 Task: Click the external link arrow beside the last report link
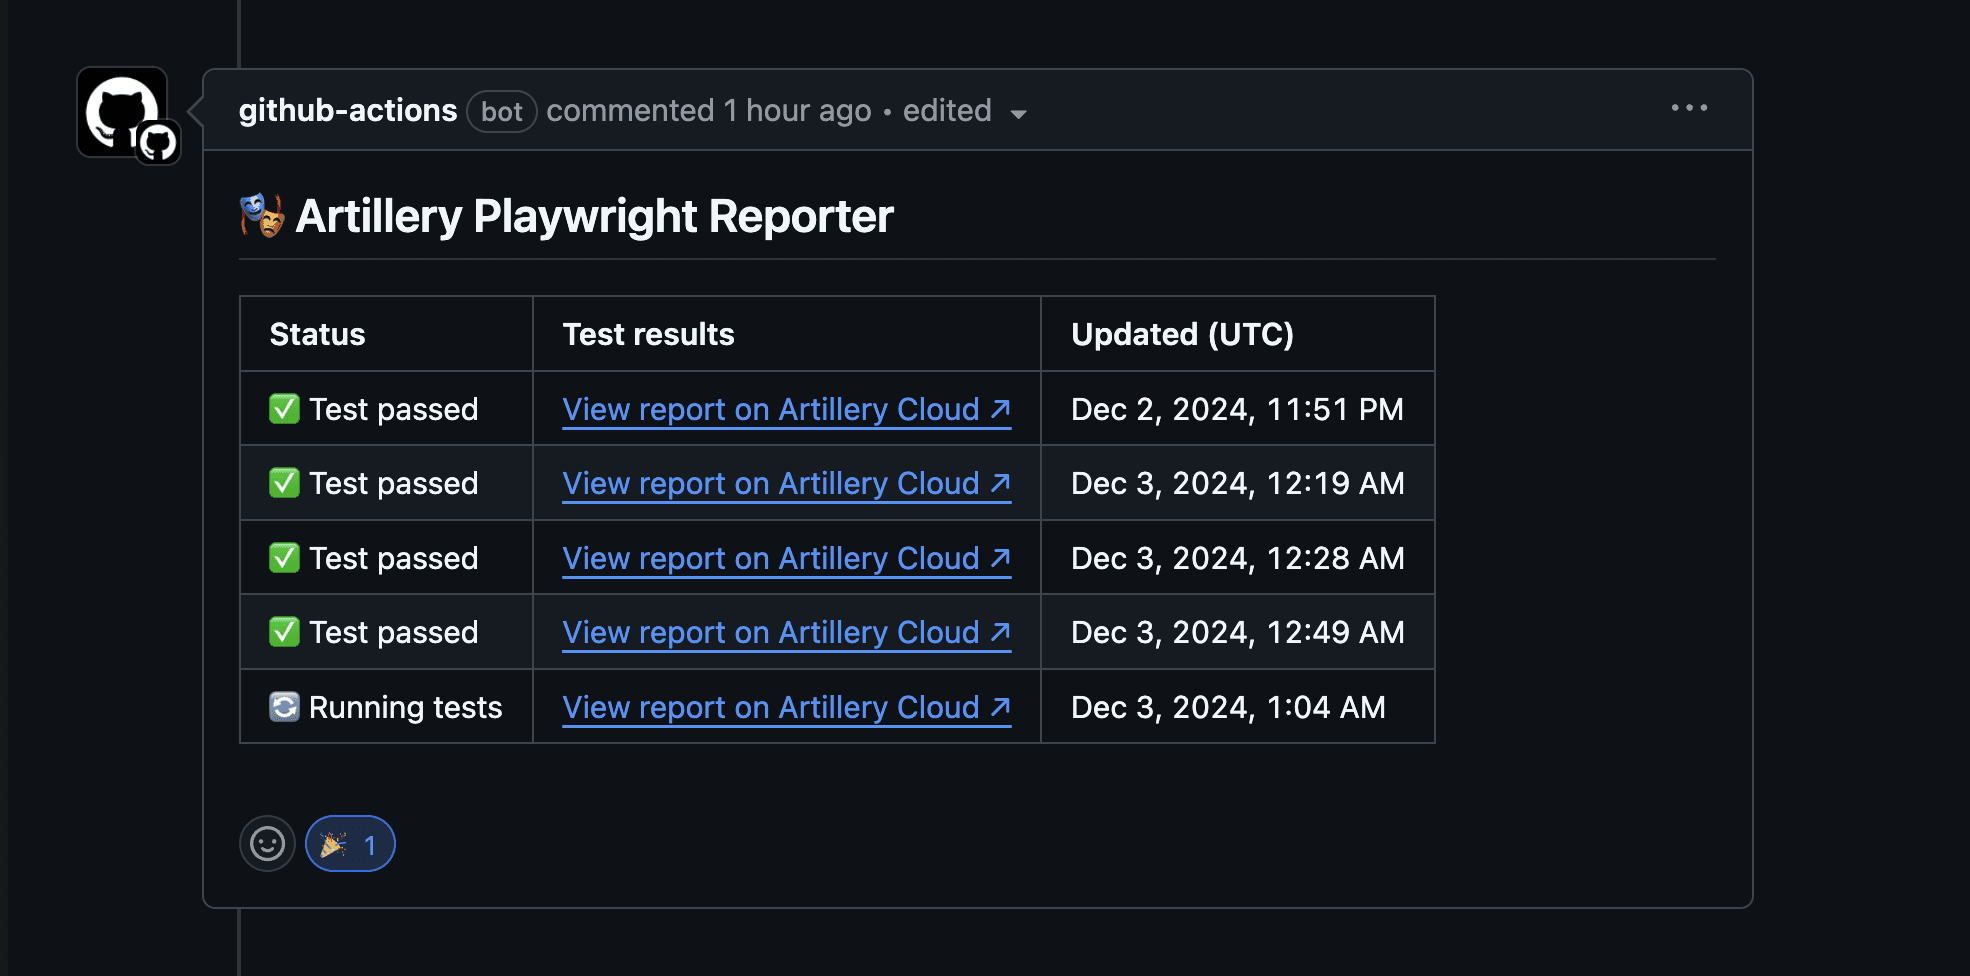click(1001, 706)
